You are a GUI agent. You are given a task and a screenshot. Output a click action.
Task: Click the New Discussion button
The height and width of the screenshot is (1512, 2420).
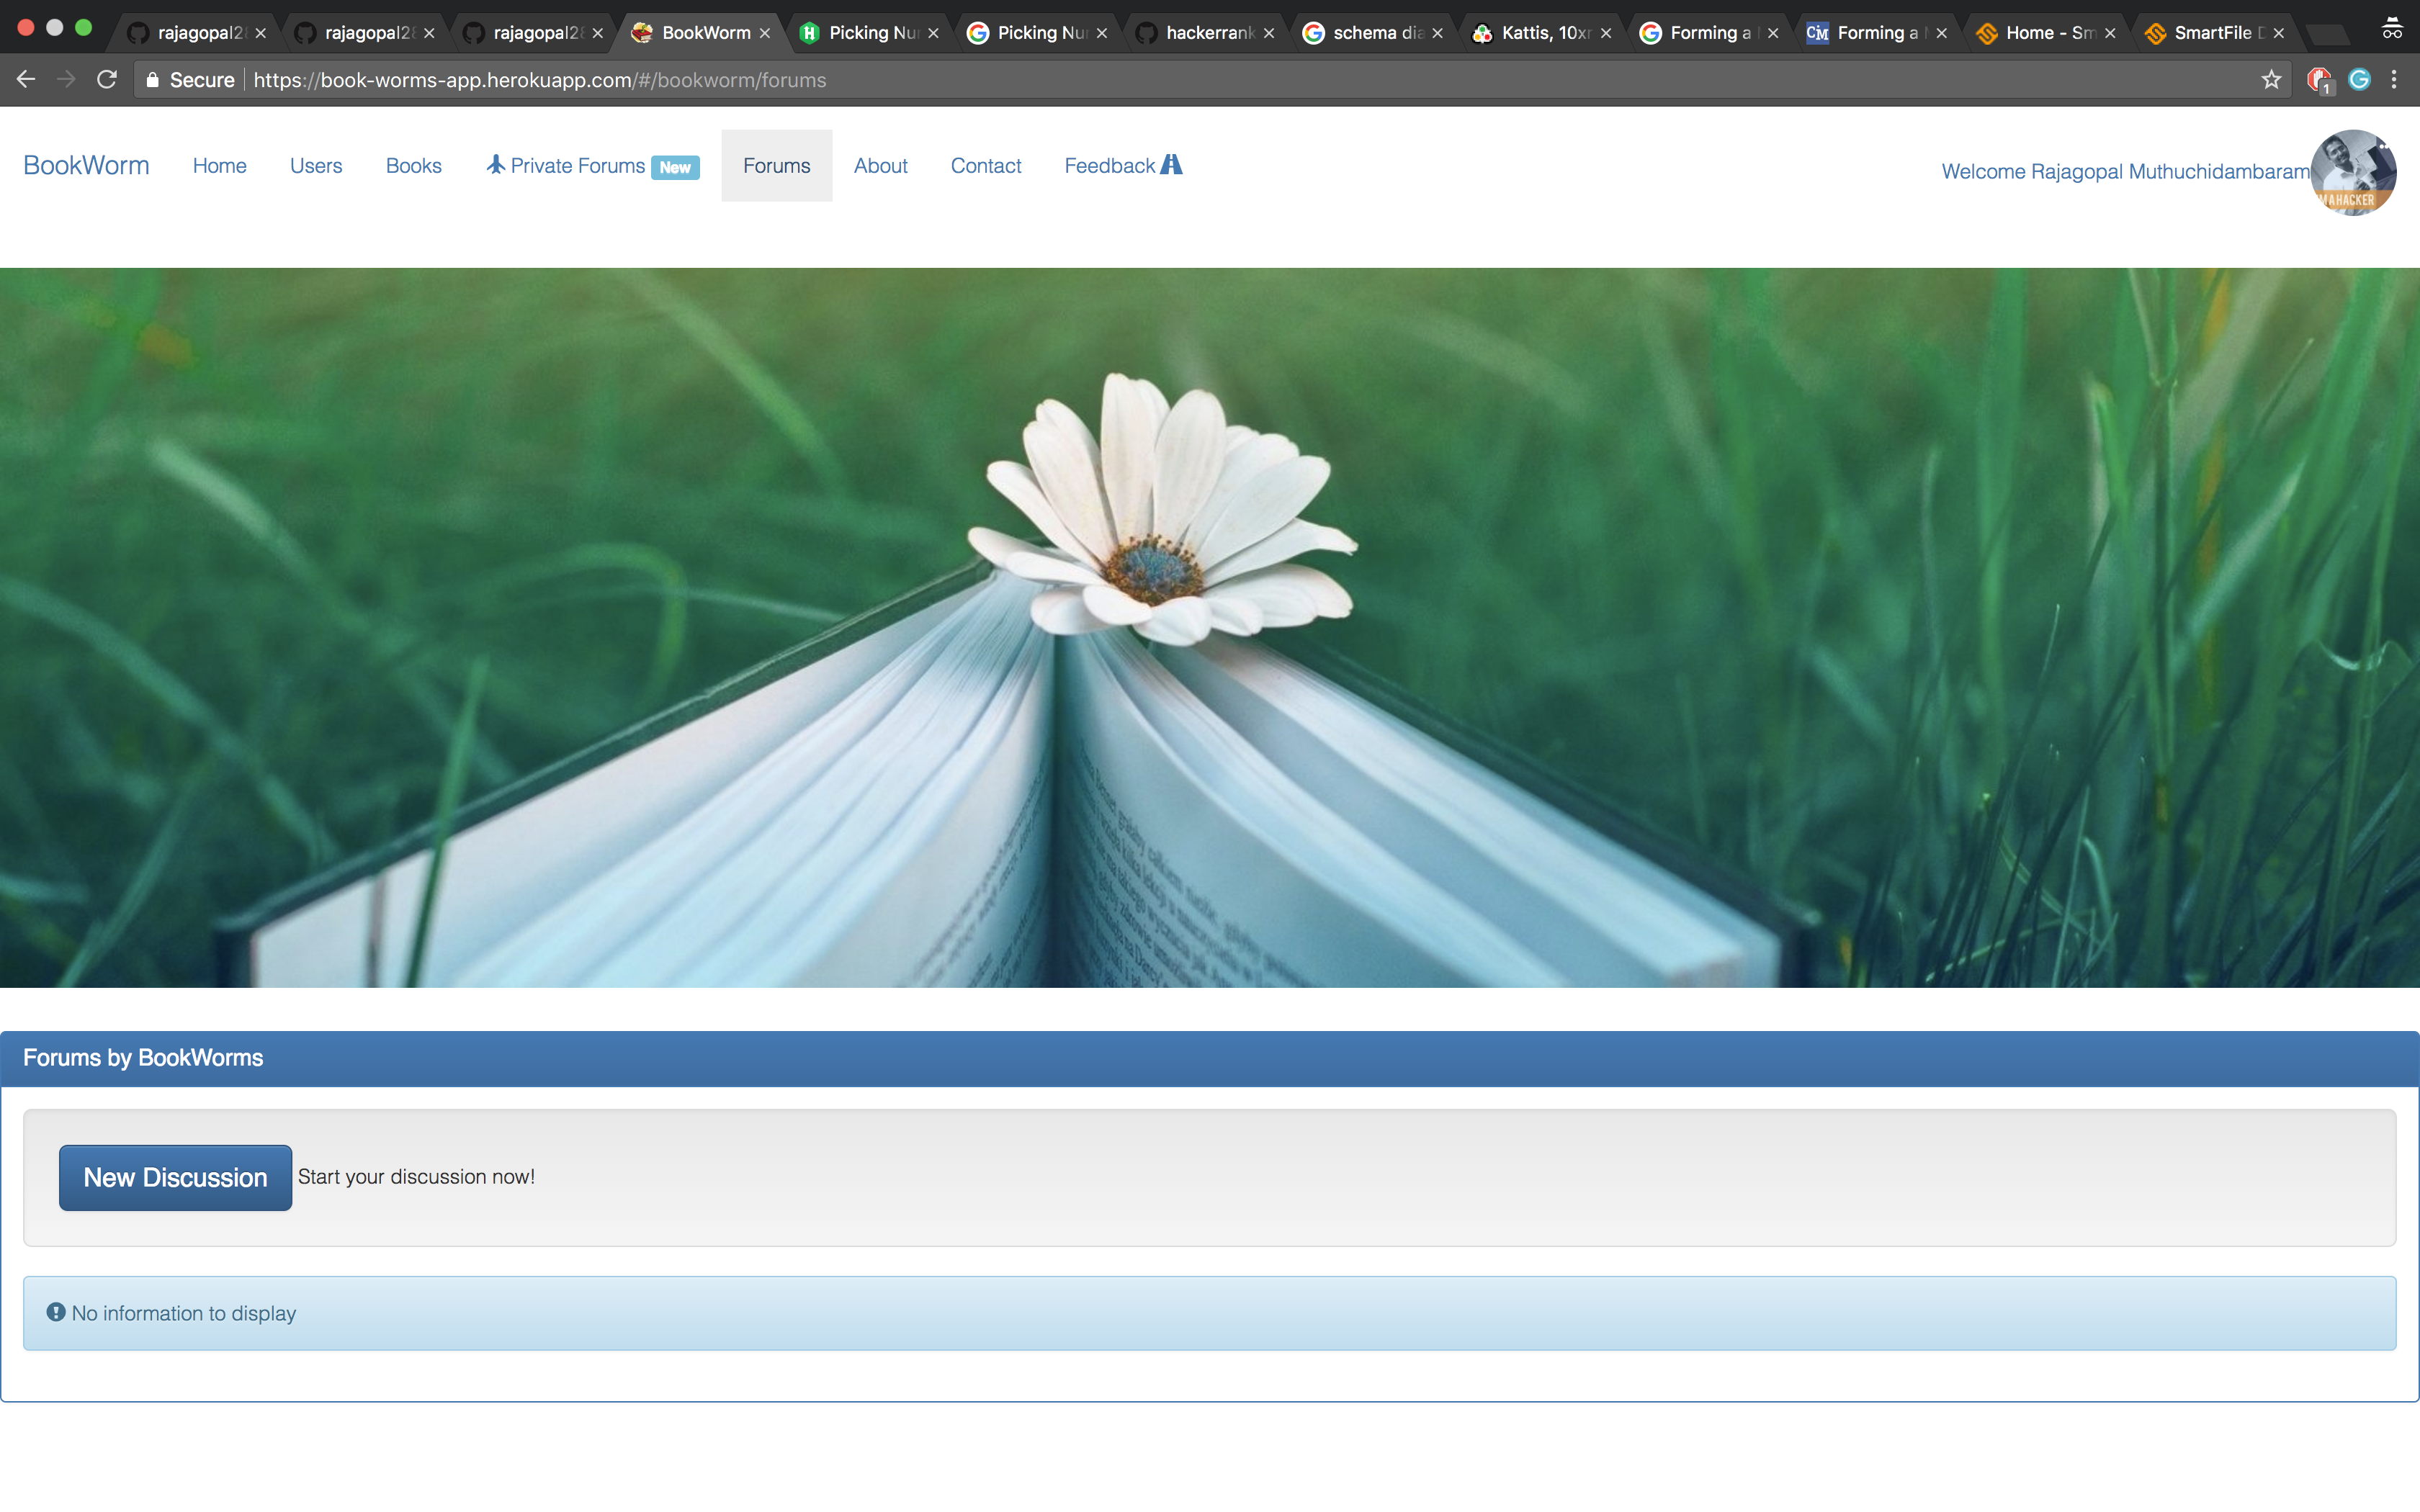click(175, 1177)
